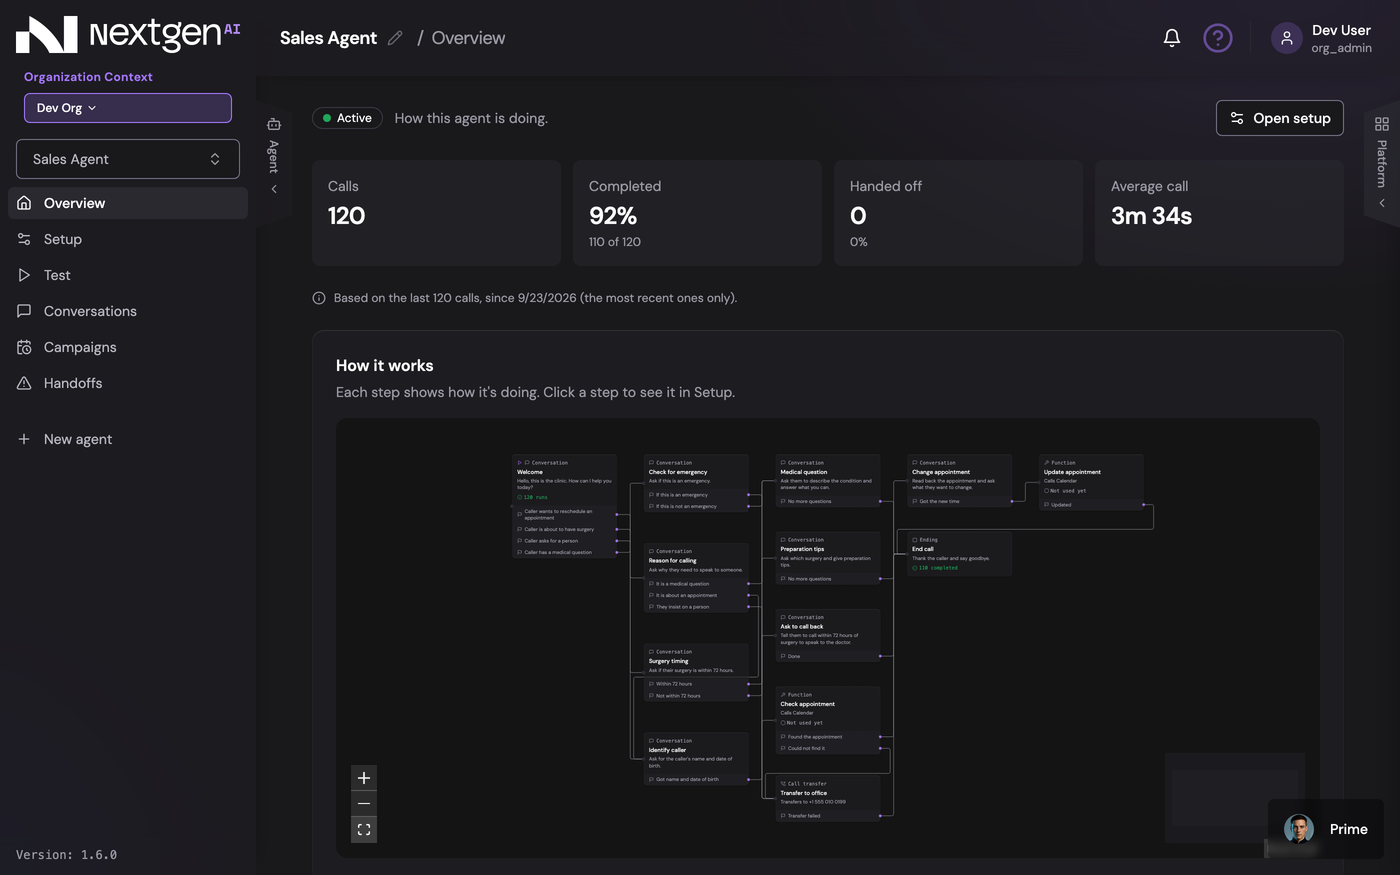Select the Preparation tips step
This screenshot has width=1400, height=875.
828,558
